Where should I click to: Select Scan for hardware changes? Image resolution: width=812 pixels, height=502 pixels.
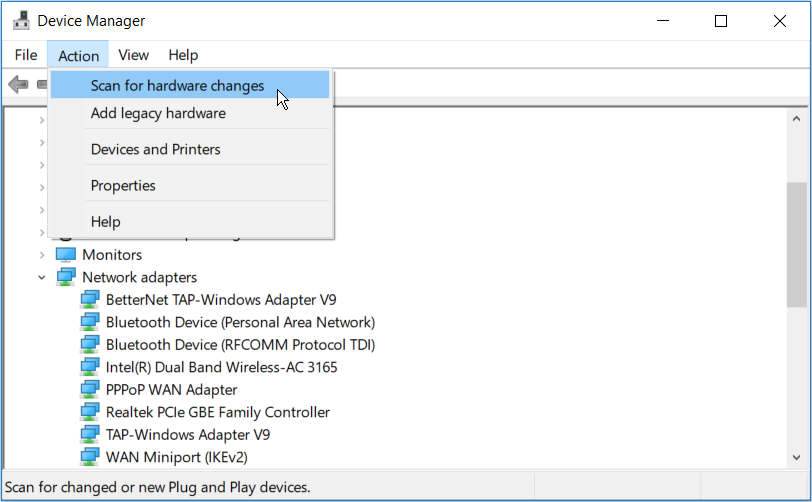177,86
